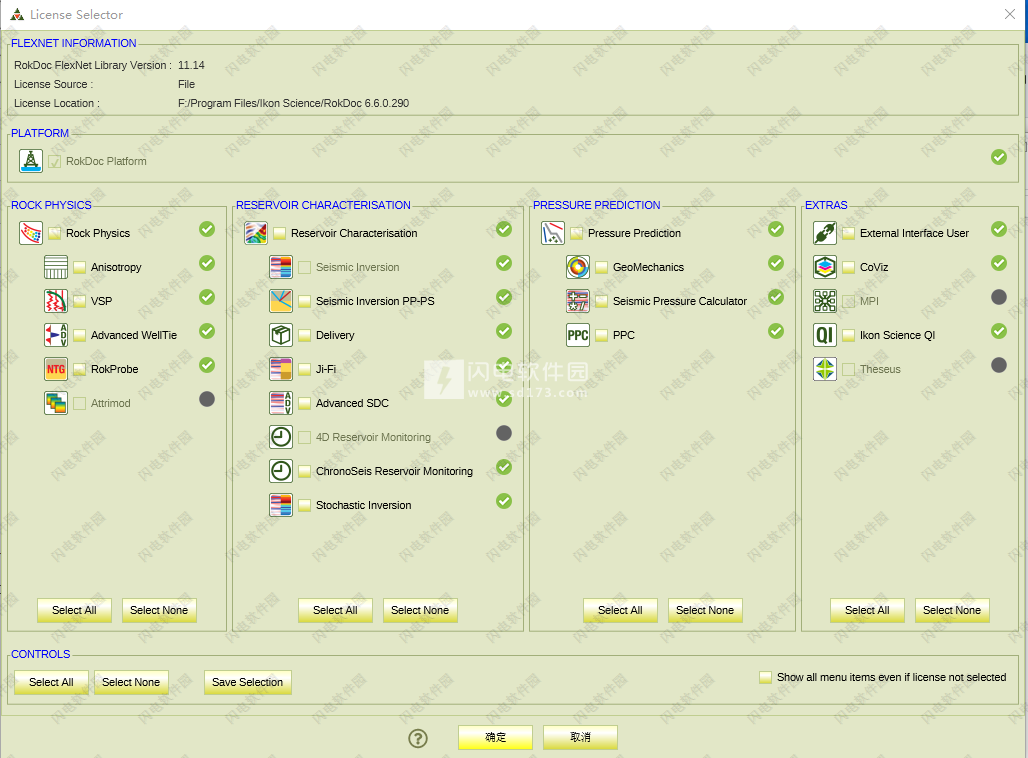Click Select None under Reservoir Characterisation
The image size is (1028, 758).
point(420,610)
